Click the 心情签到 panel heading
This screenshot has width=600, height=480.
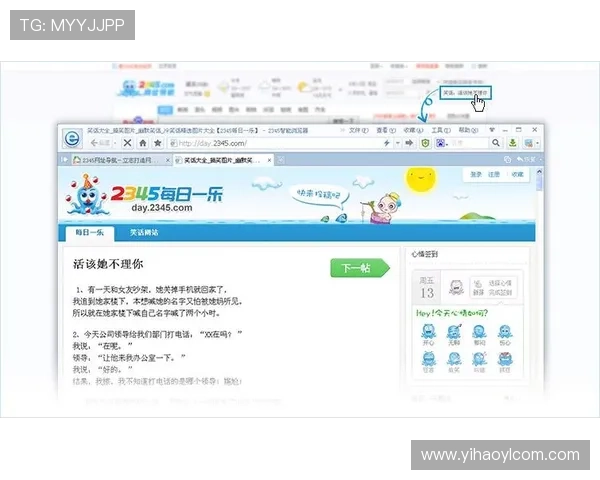pyautogui.click(x=424, y=254)
